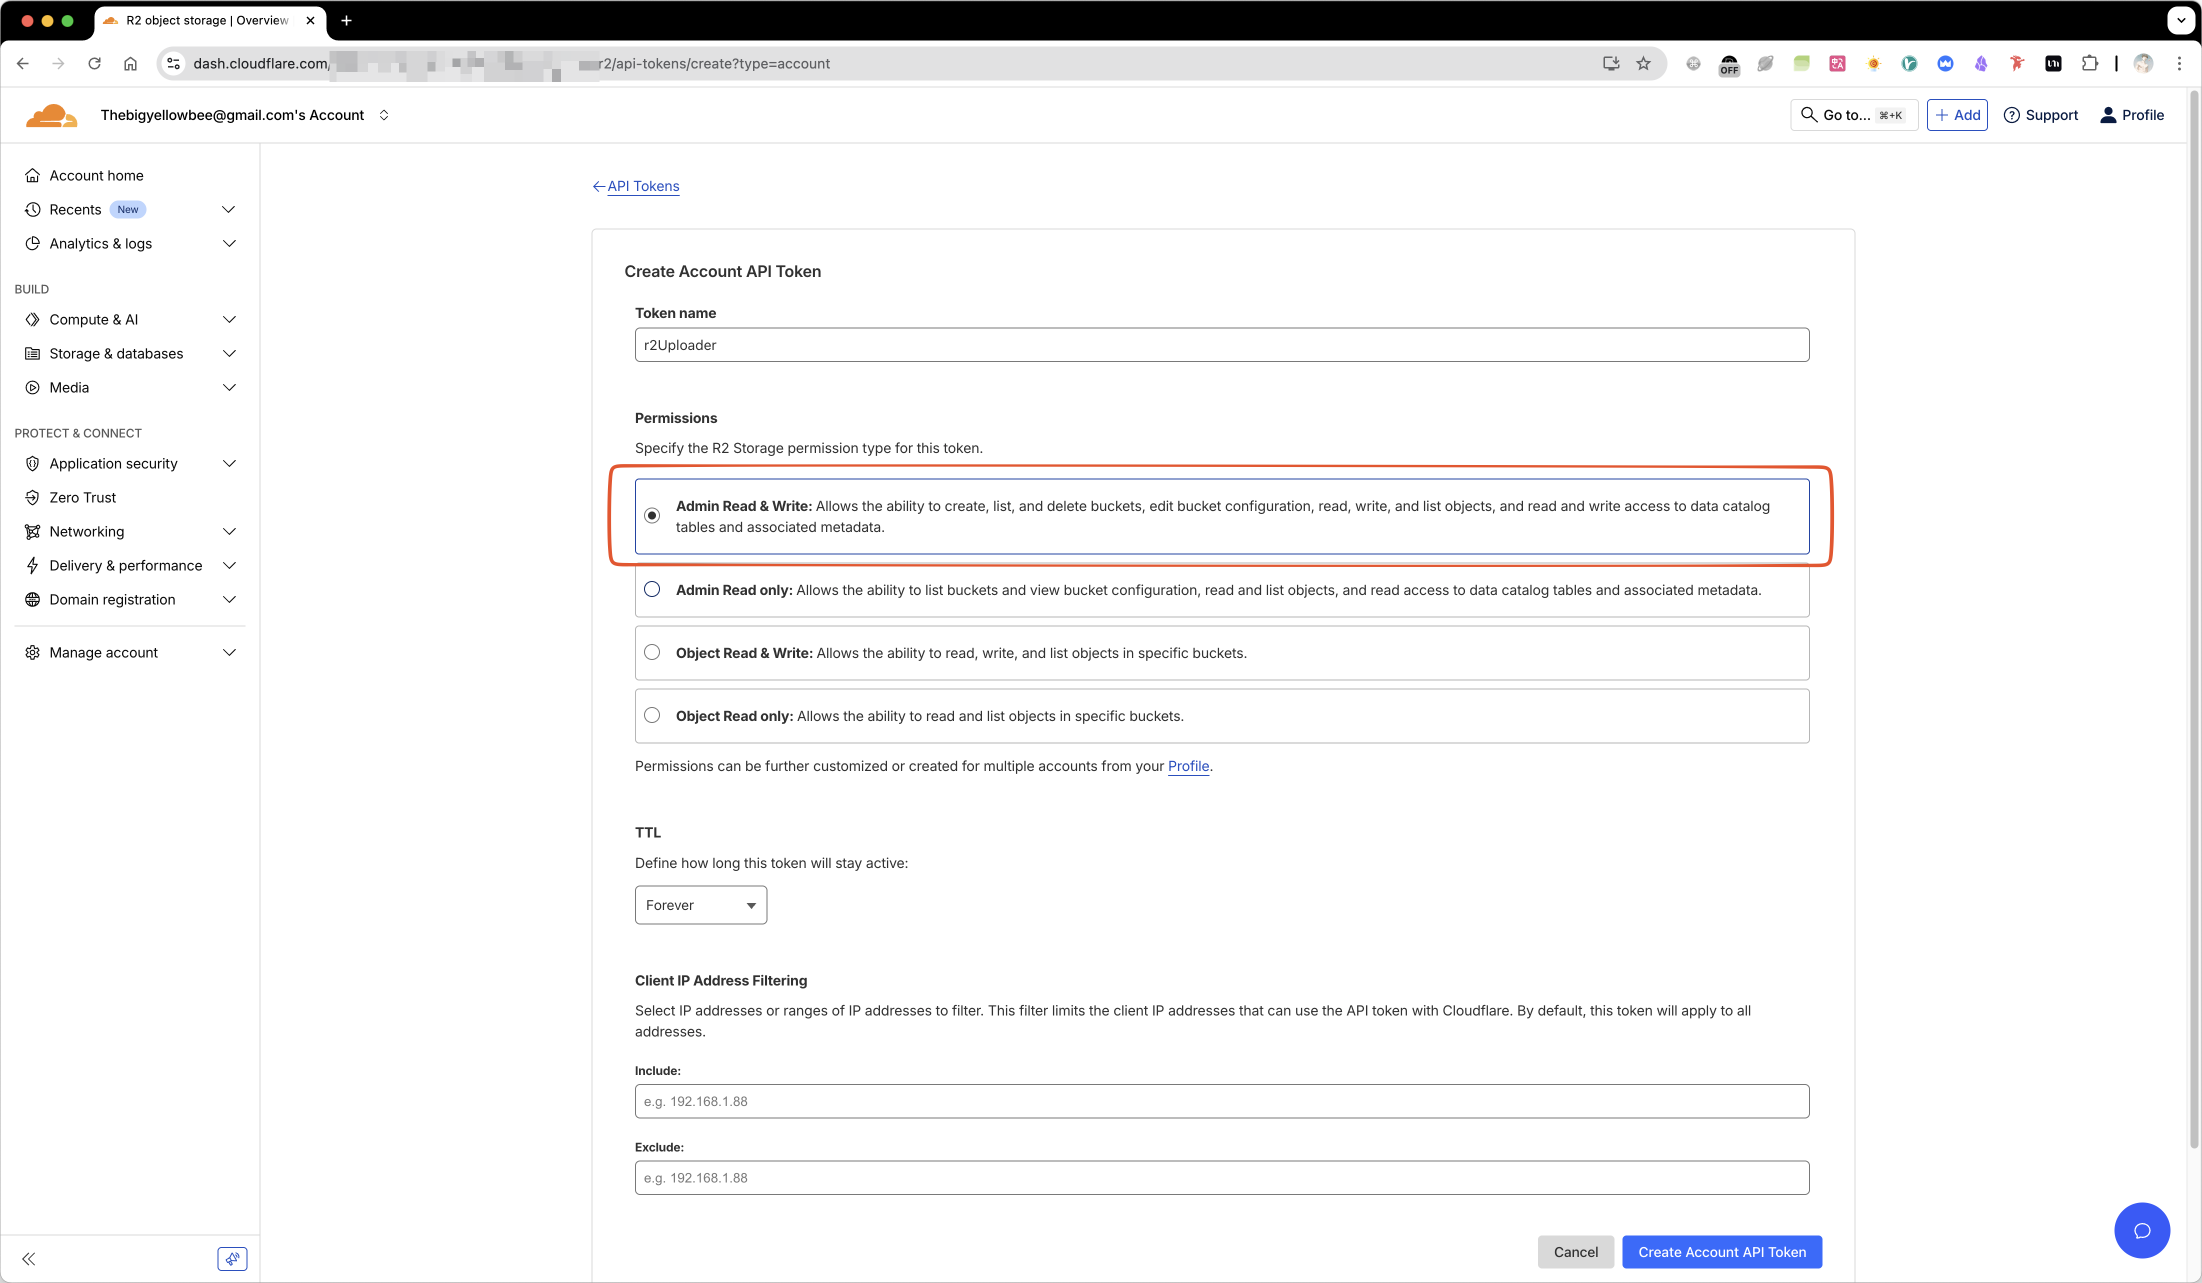Click the announcements megaphone icon
This screenshot has height=1283, width=2202.
coord(232,1259)
